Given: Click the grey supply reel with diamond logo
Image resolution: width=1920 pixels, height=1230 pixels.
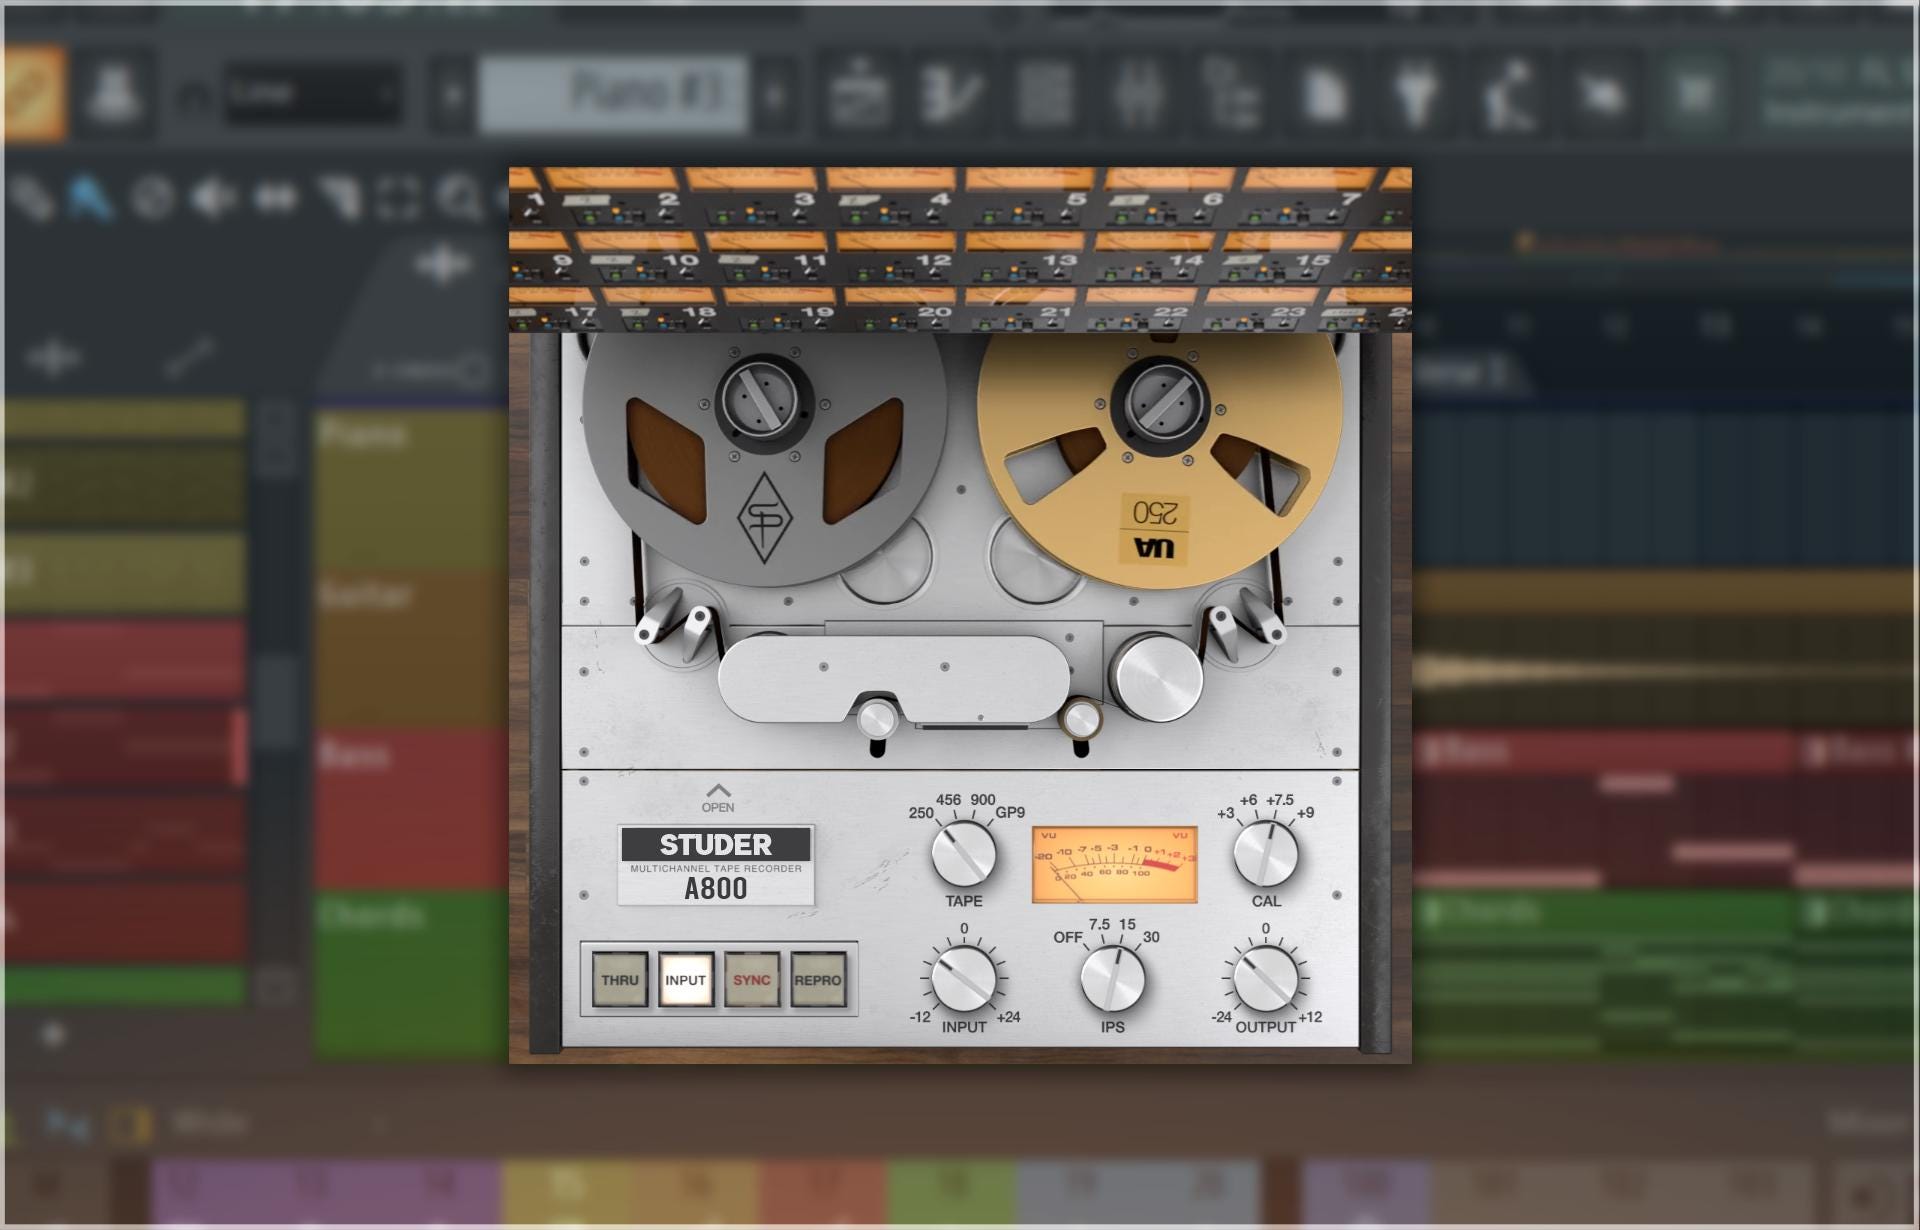Looking at the screenshot, I should 764,460.
